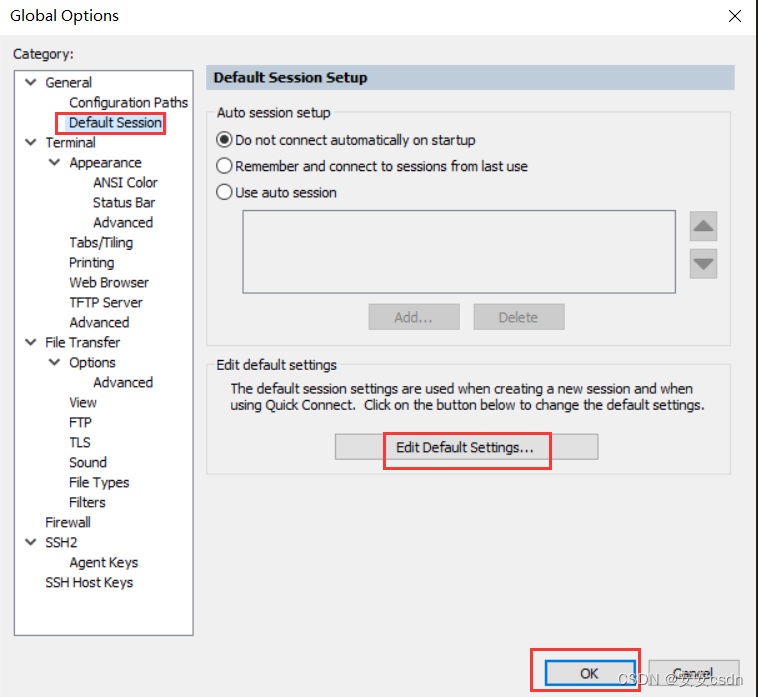Move auto session up with arrow button
The width and height of the screenshot is (758, 697).
703,226
